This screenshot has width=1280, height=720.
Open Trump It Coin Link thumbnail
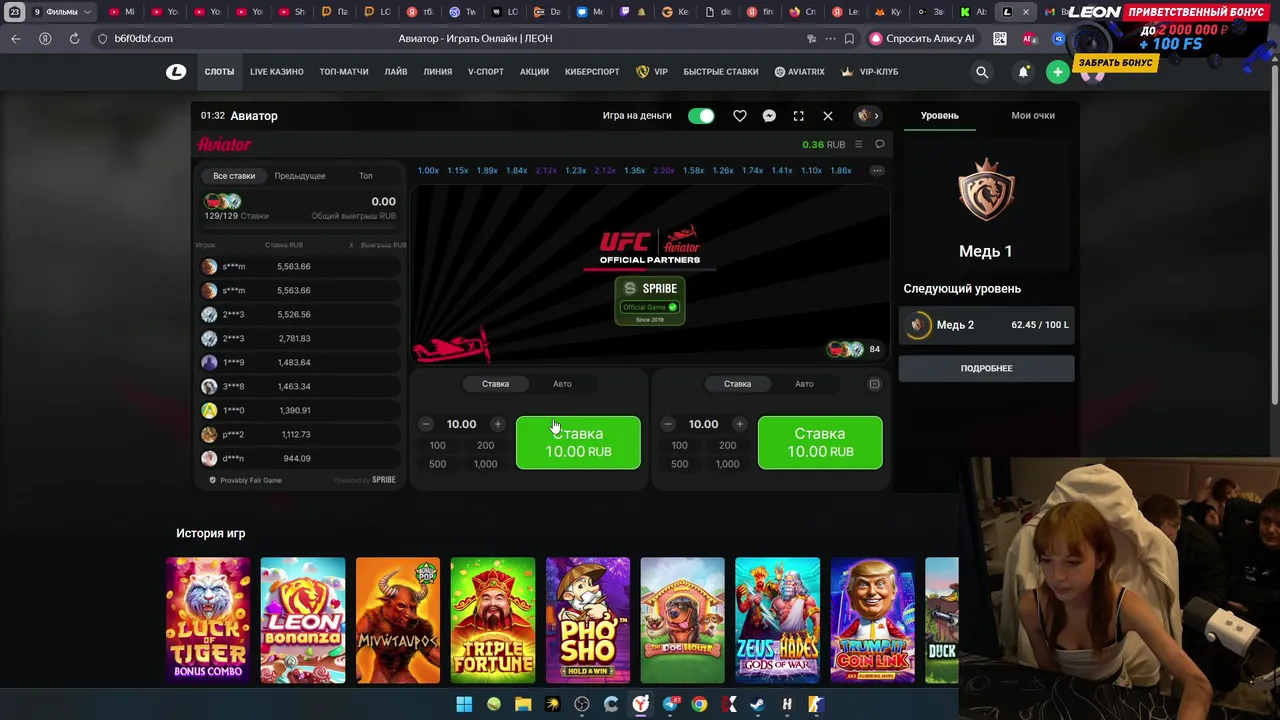point(872,620)
